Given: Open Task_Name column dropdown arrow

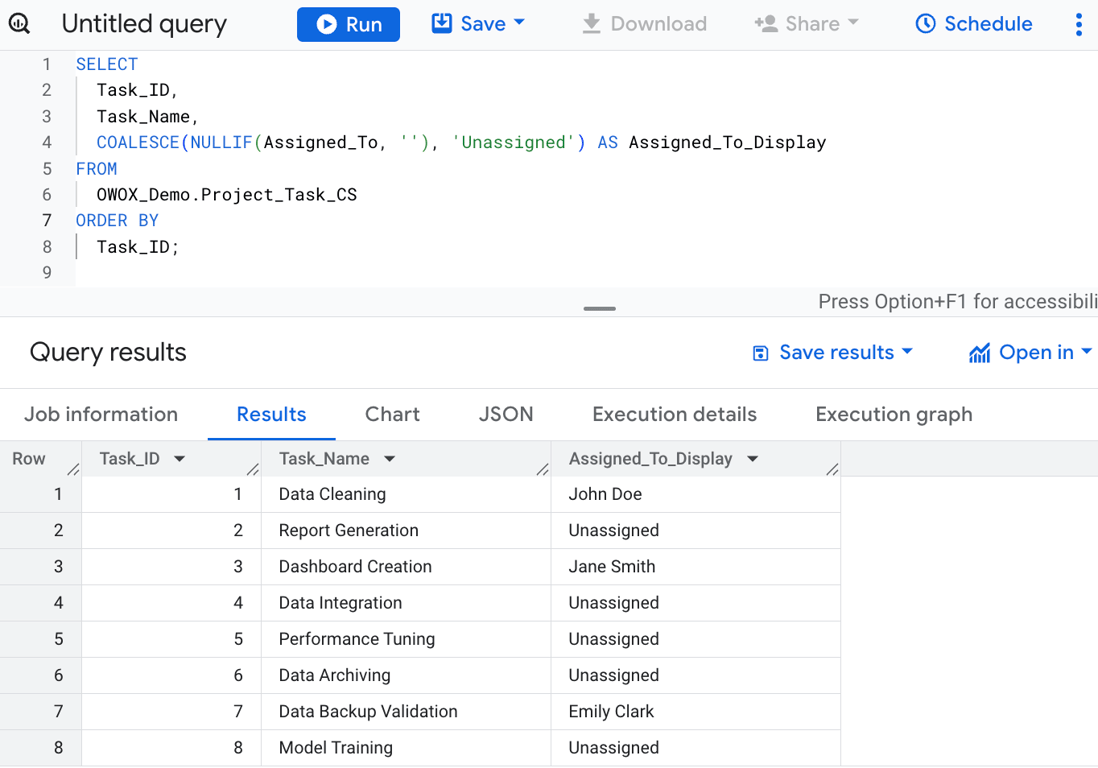Looking at the screenshot, I should pos(389,459).
